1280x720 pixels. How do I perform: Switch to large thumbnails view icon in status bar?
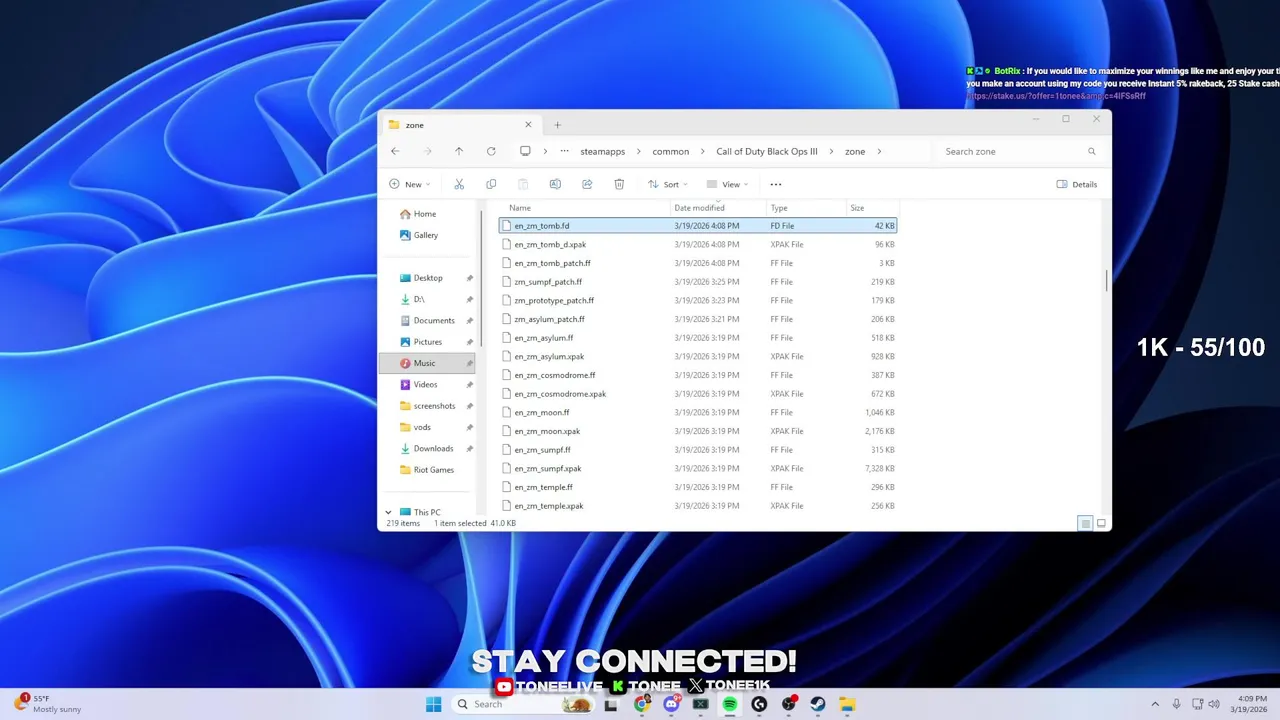point(1101,523)
